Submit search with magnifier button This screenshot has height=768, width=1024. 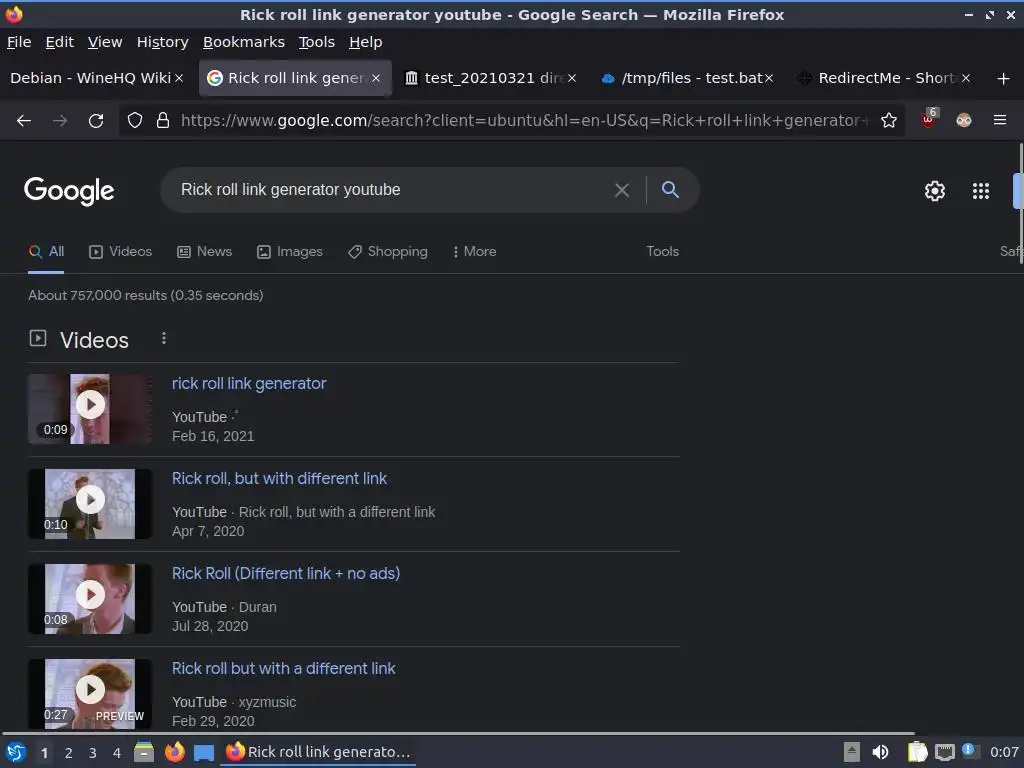[670, 189]
